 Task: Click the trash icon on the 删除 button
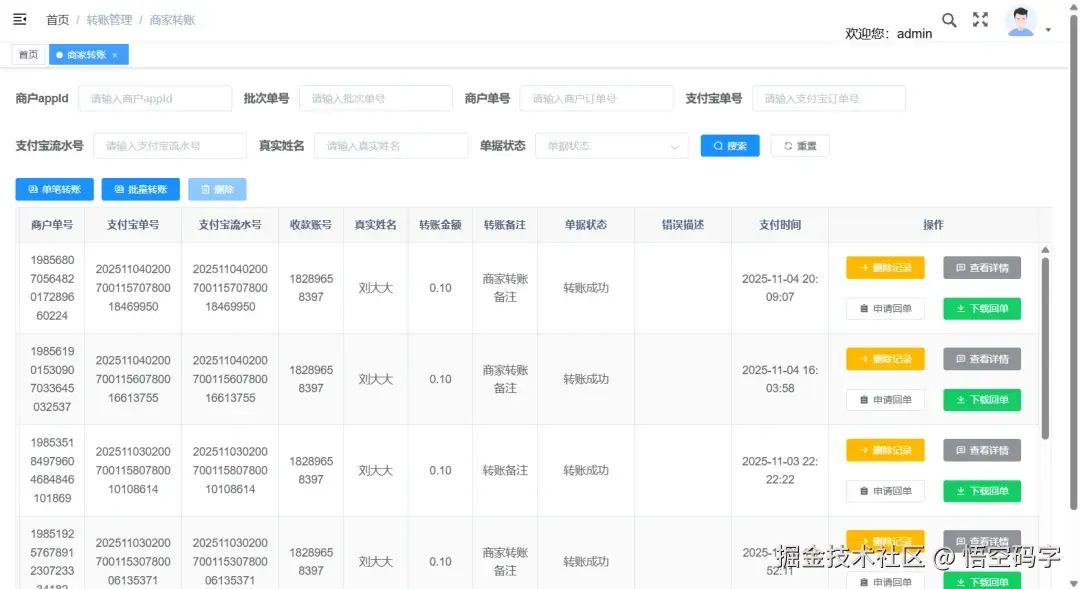click(x=206, y=188)
